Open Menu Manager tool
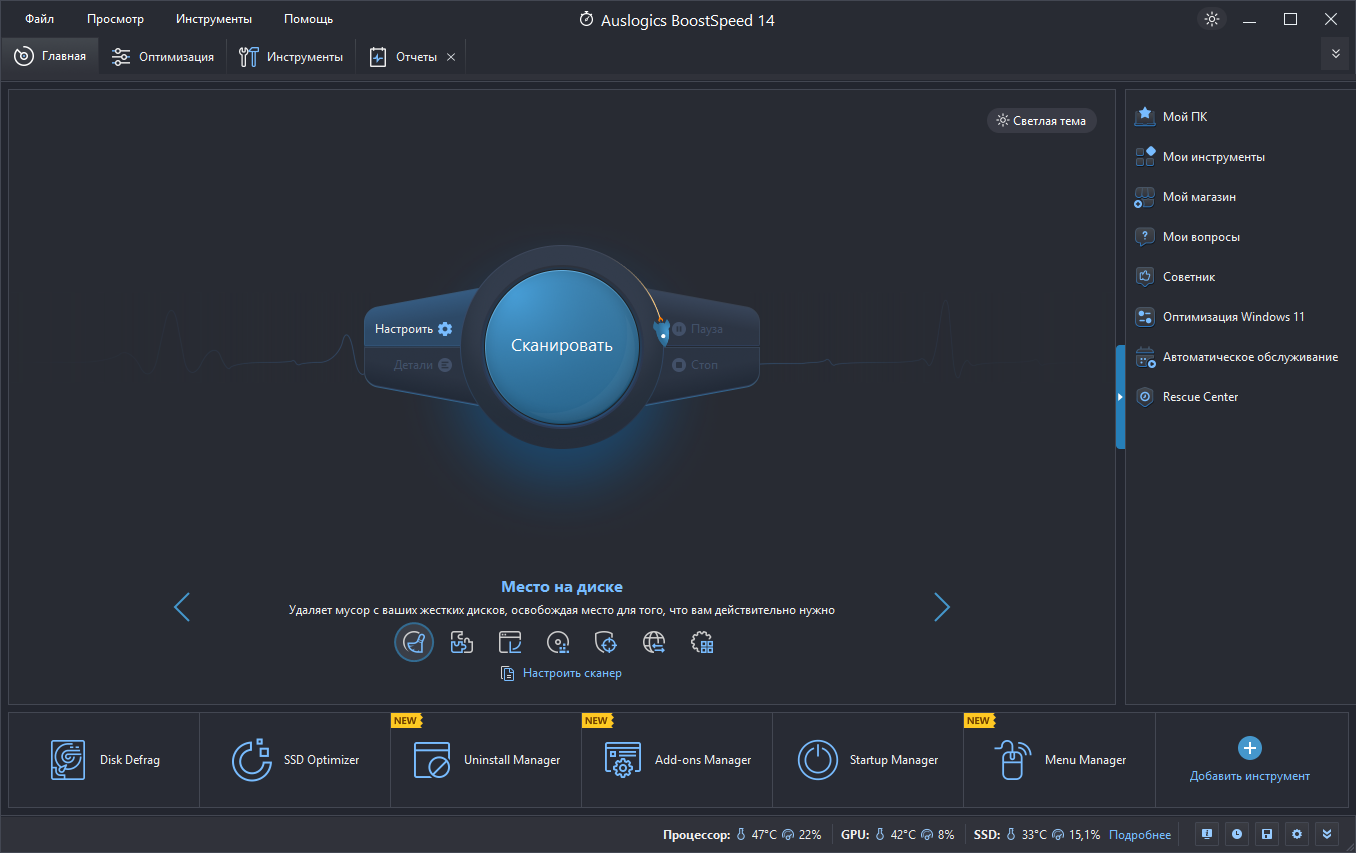 click(x=1059, y=760)
